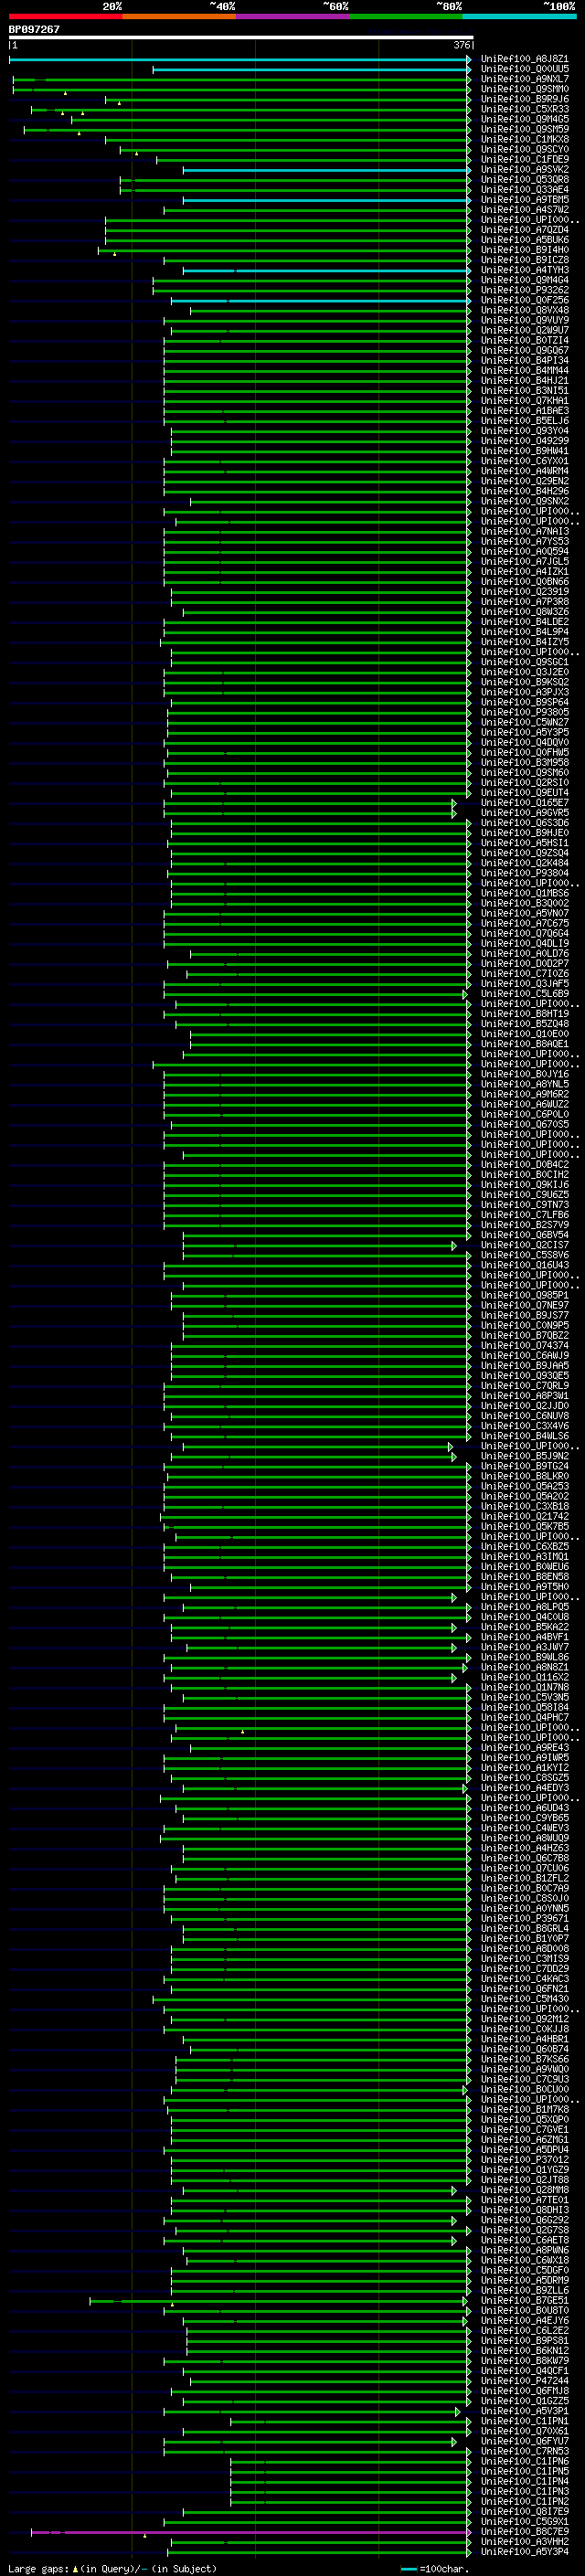585x2576 pixels.
Task: Open hit UniRef100_A9NXL7
Action: click(525, 79)
